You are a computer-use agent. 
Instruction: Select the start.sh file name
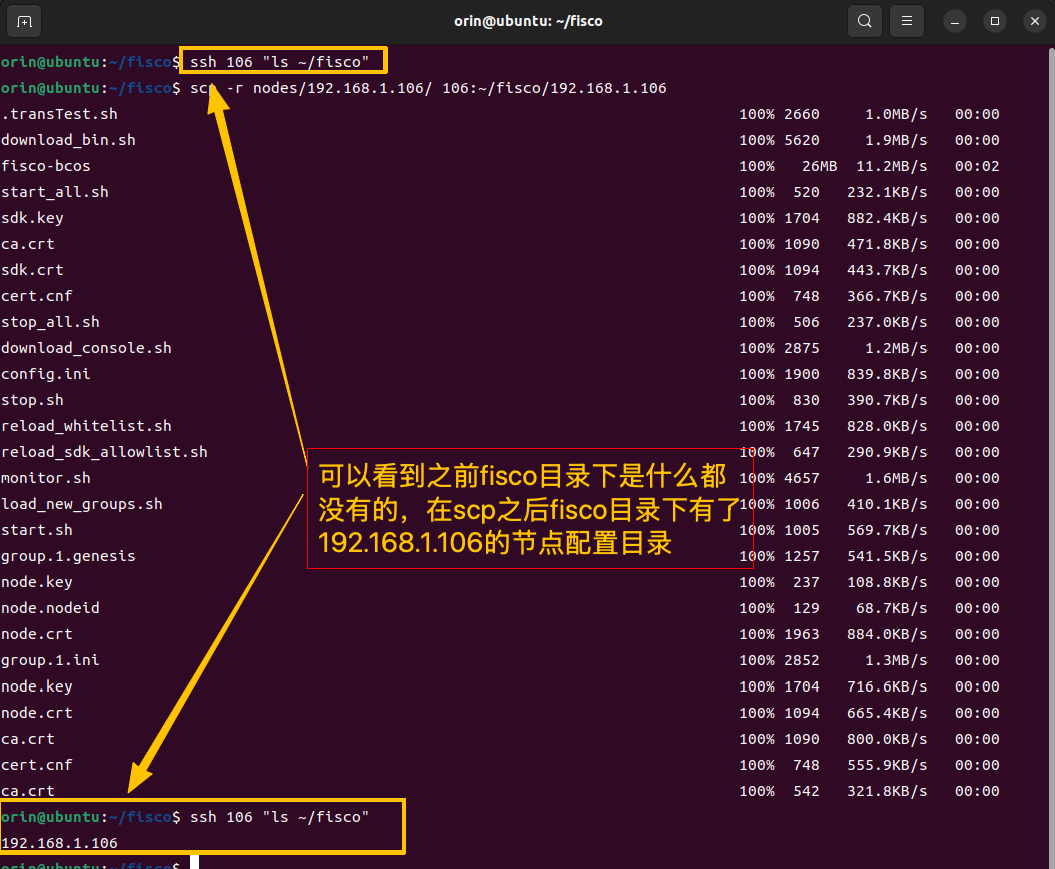(36, 531)
